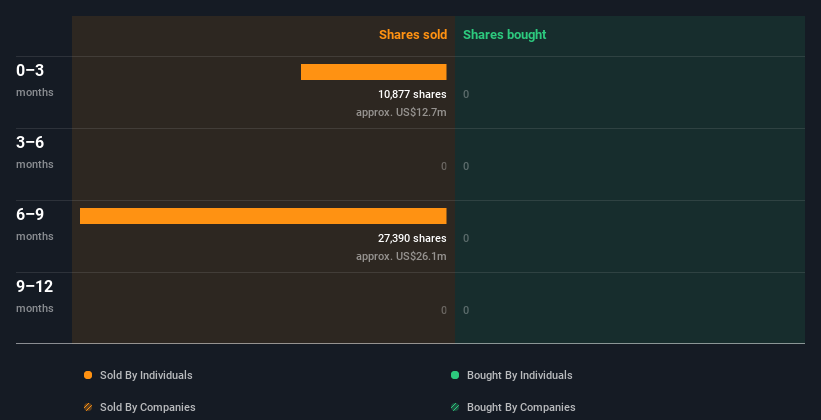This screenshot has height=420, width=821.
Task: Click the 'Bought By Individuals' green legend dot
Action: coord(455,375)
